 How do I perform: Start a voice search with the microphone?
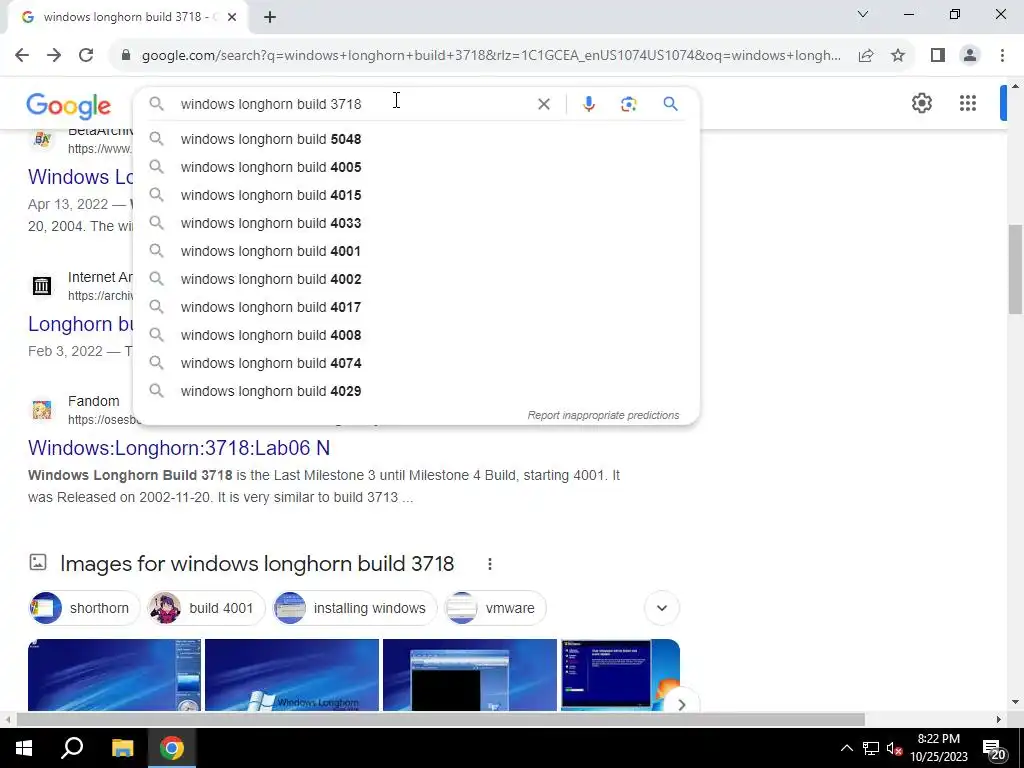(588, 104)
